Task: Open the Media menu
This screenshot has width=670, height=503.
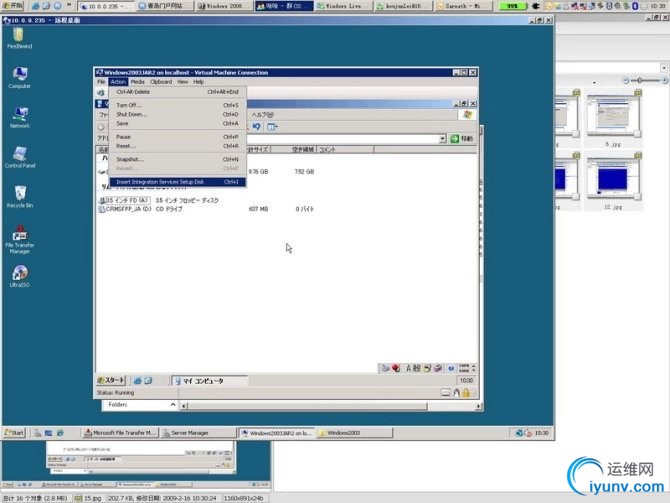Action: pos(137,82)
